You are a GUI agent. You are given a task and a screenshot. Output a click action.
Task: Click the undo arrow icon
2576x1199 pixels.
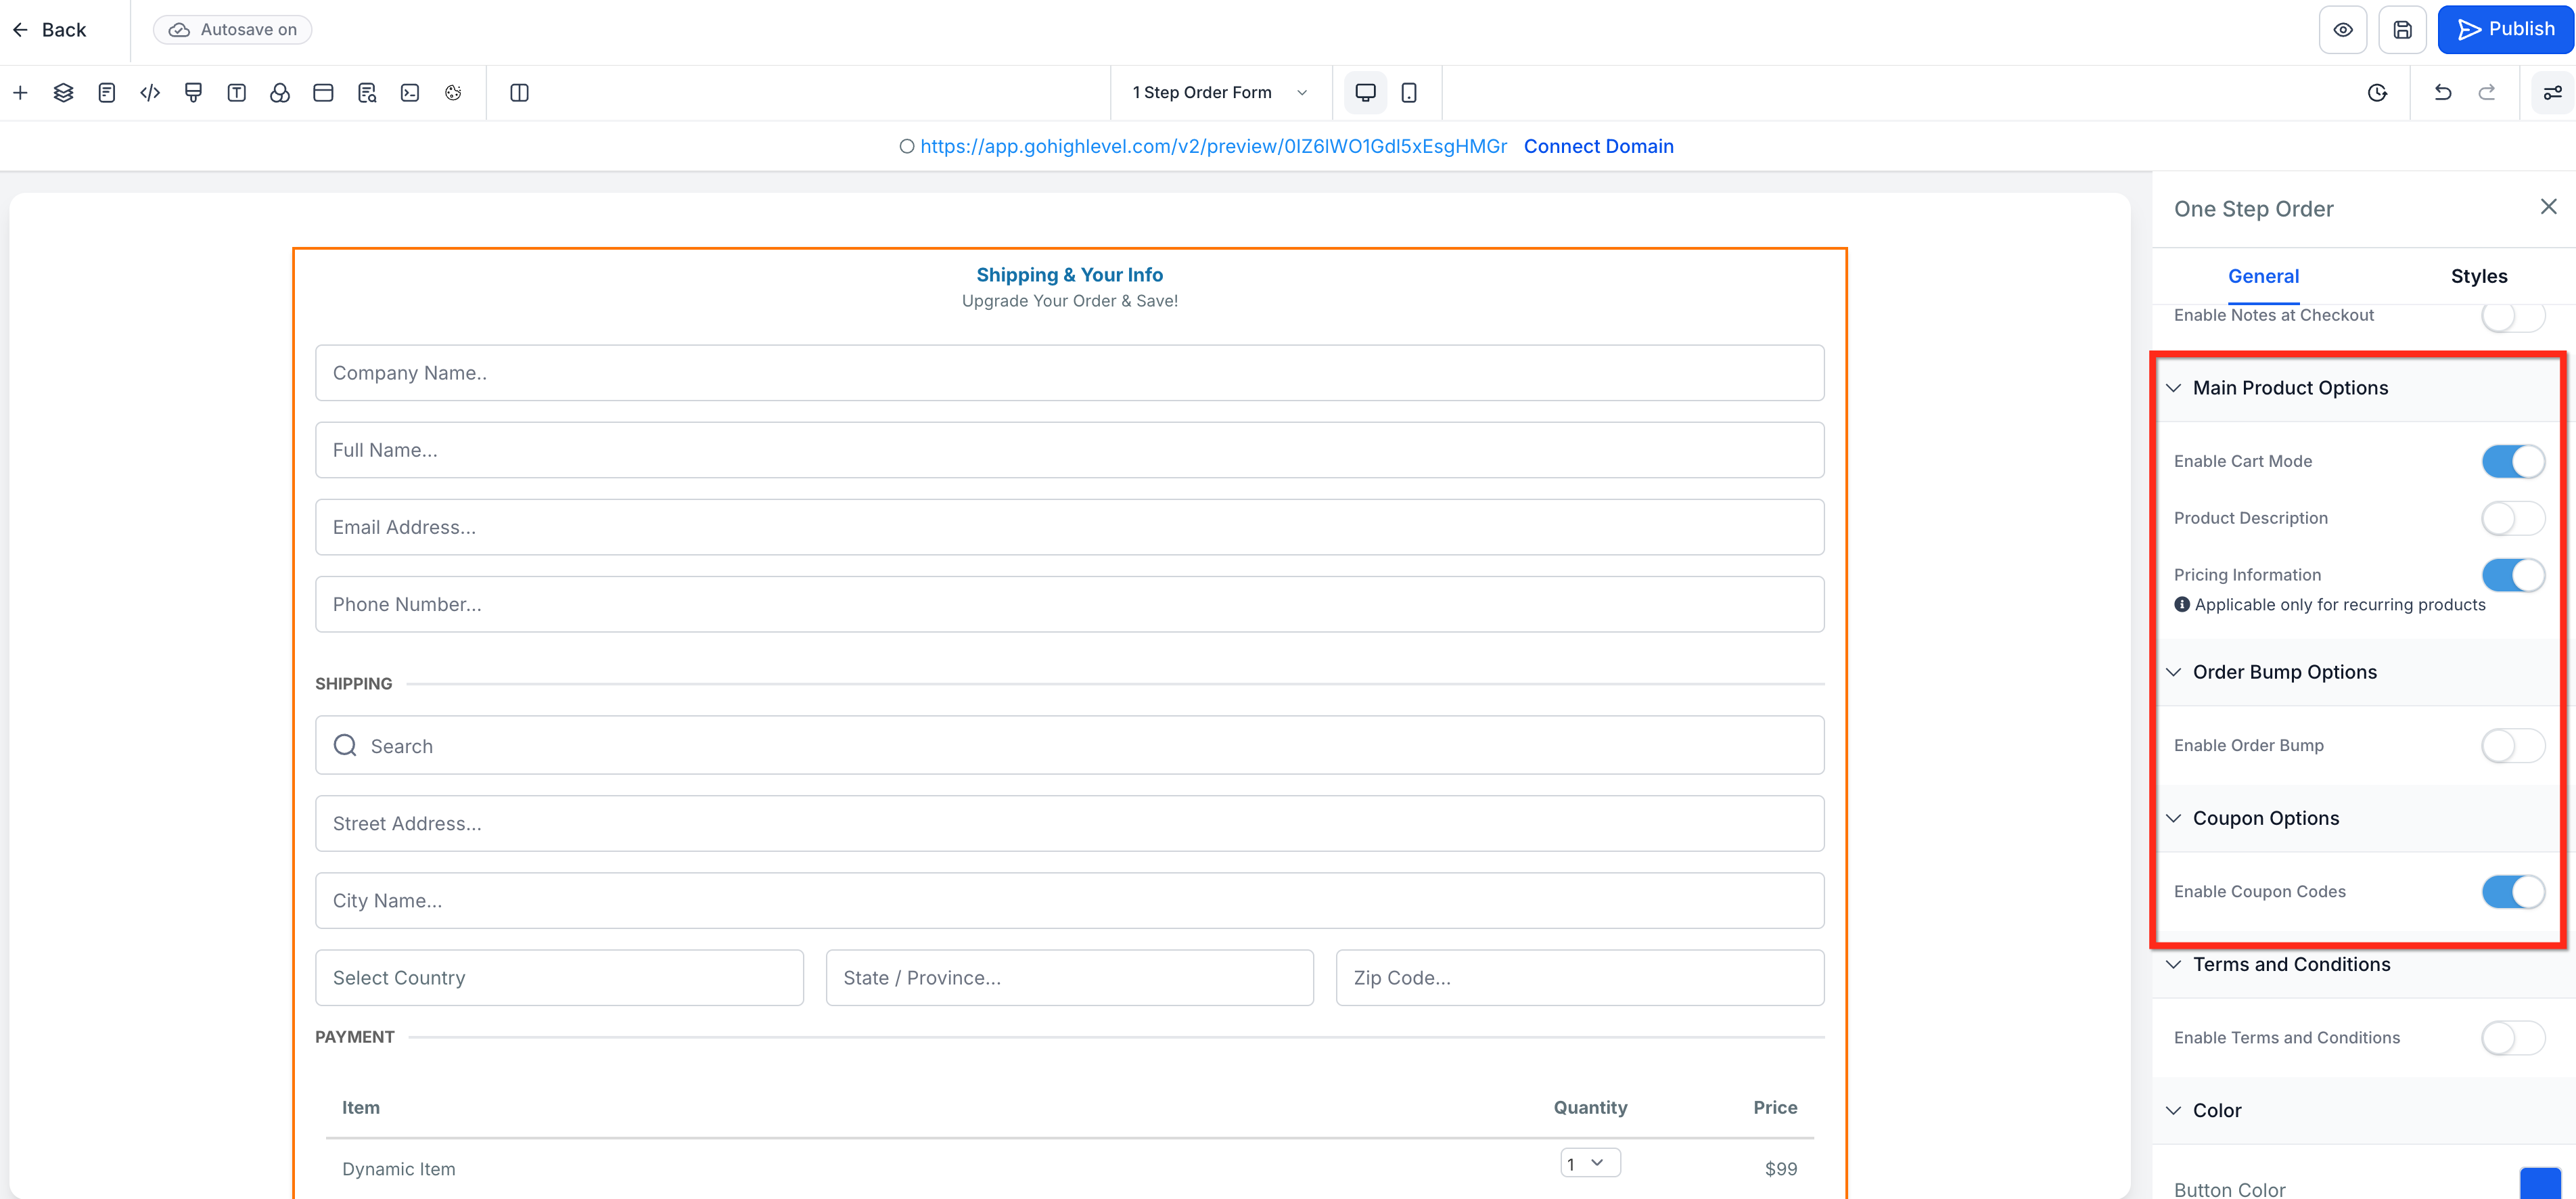(x=2442, y=93)
